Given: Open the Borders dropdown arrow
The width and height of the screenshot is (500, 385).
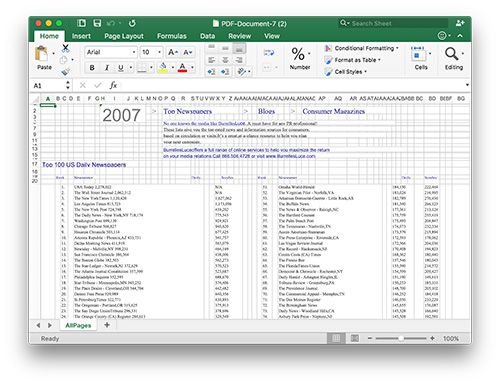Looking at the screenshot, I should tap(151, 68).
